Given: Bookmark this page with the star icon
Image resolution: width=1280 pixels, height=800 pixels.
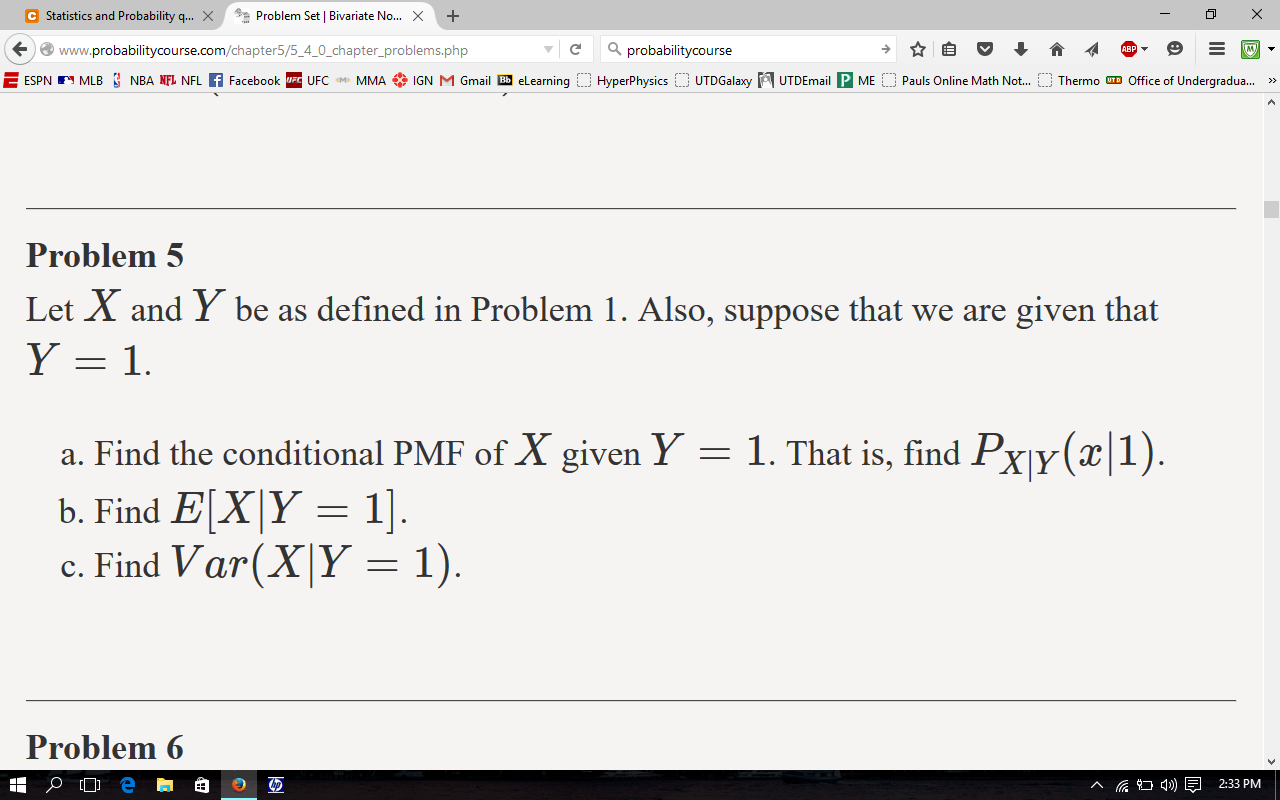Looking at the screenshot, I should point(917,50).
